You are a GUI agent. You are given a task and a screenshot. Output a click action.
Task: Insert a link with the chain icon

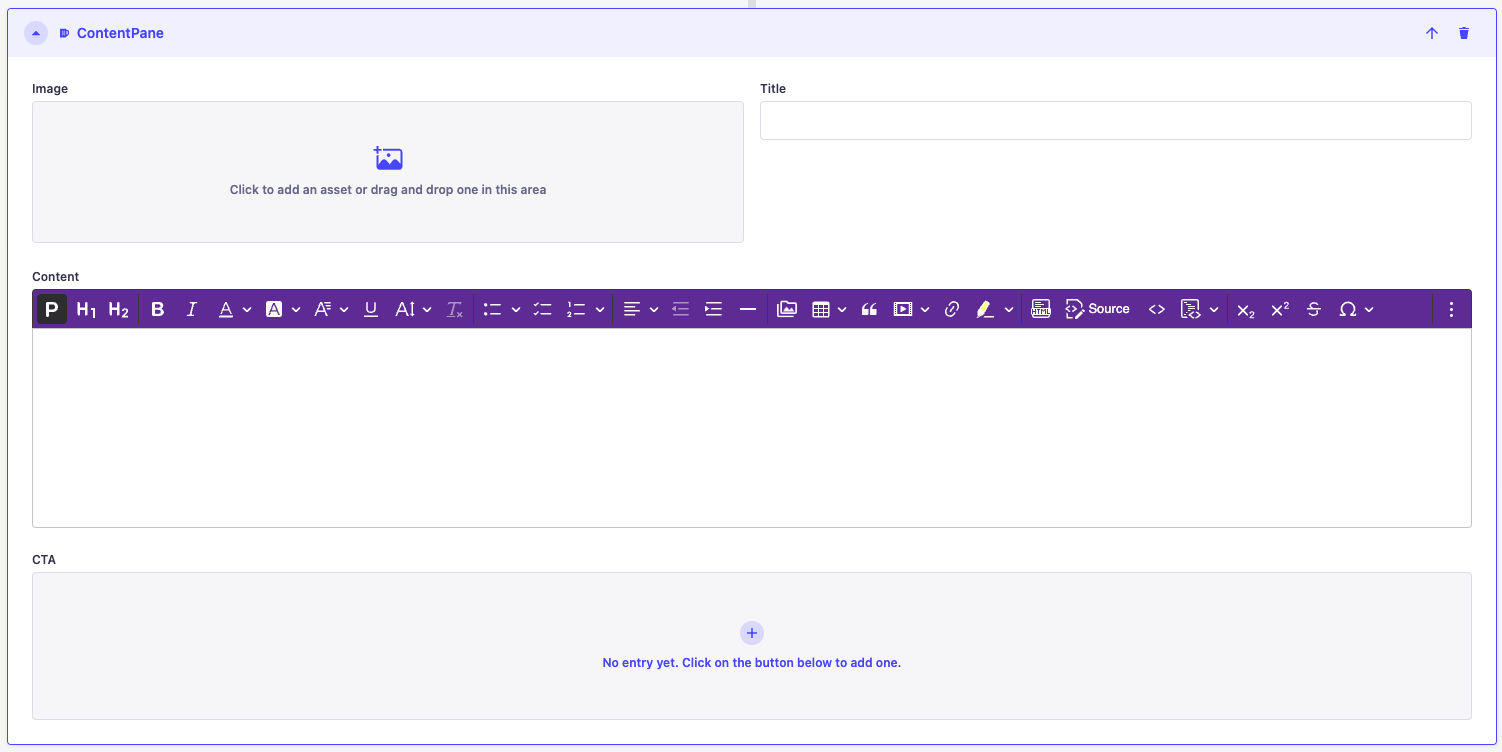(x=952, y=310)
